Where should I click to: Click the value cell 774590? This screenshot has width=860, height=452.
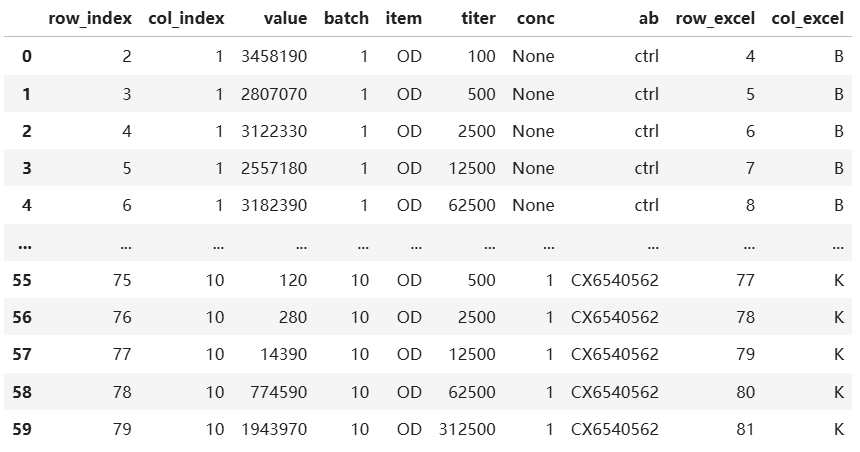[279, 393]
